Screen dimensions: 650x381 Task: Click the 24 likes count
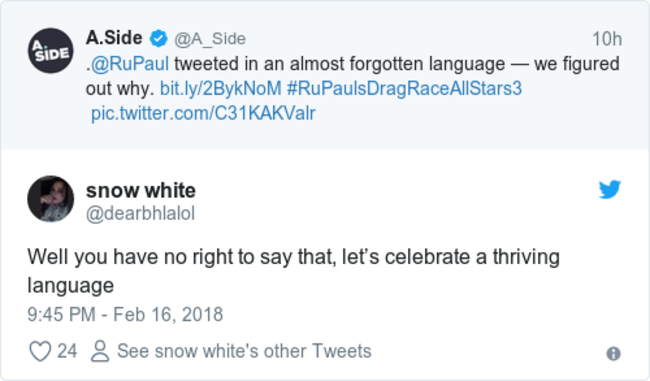coord(67,351)
